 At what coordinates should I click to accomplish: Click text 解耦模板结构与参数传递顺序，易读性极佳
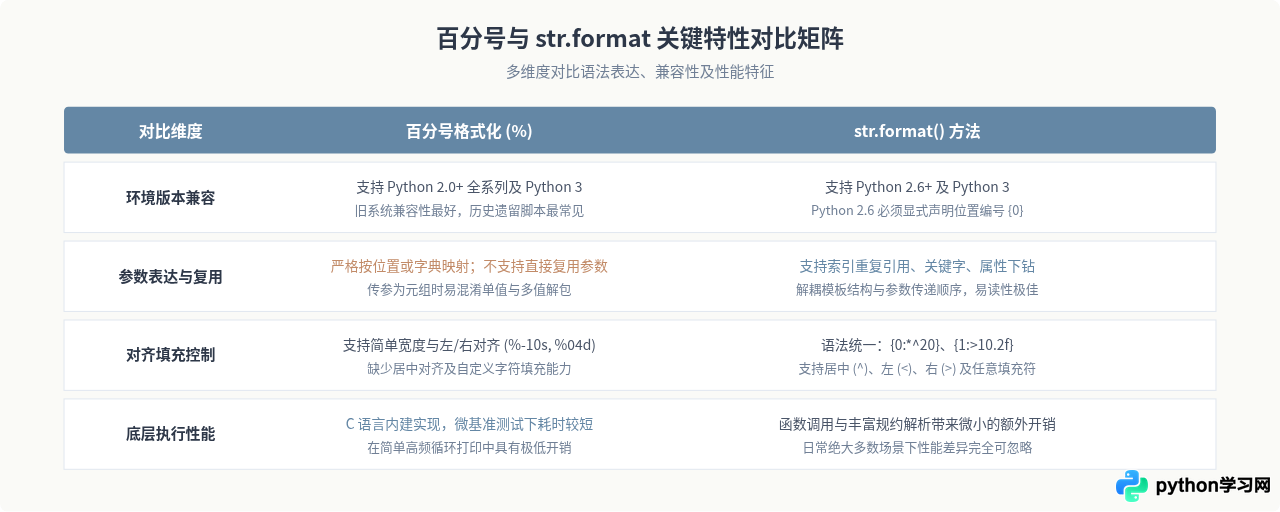[917, 290]
